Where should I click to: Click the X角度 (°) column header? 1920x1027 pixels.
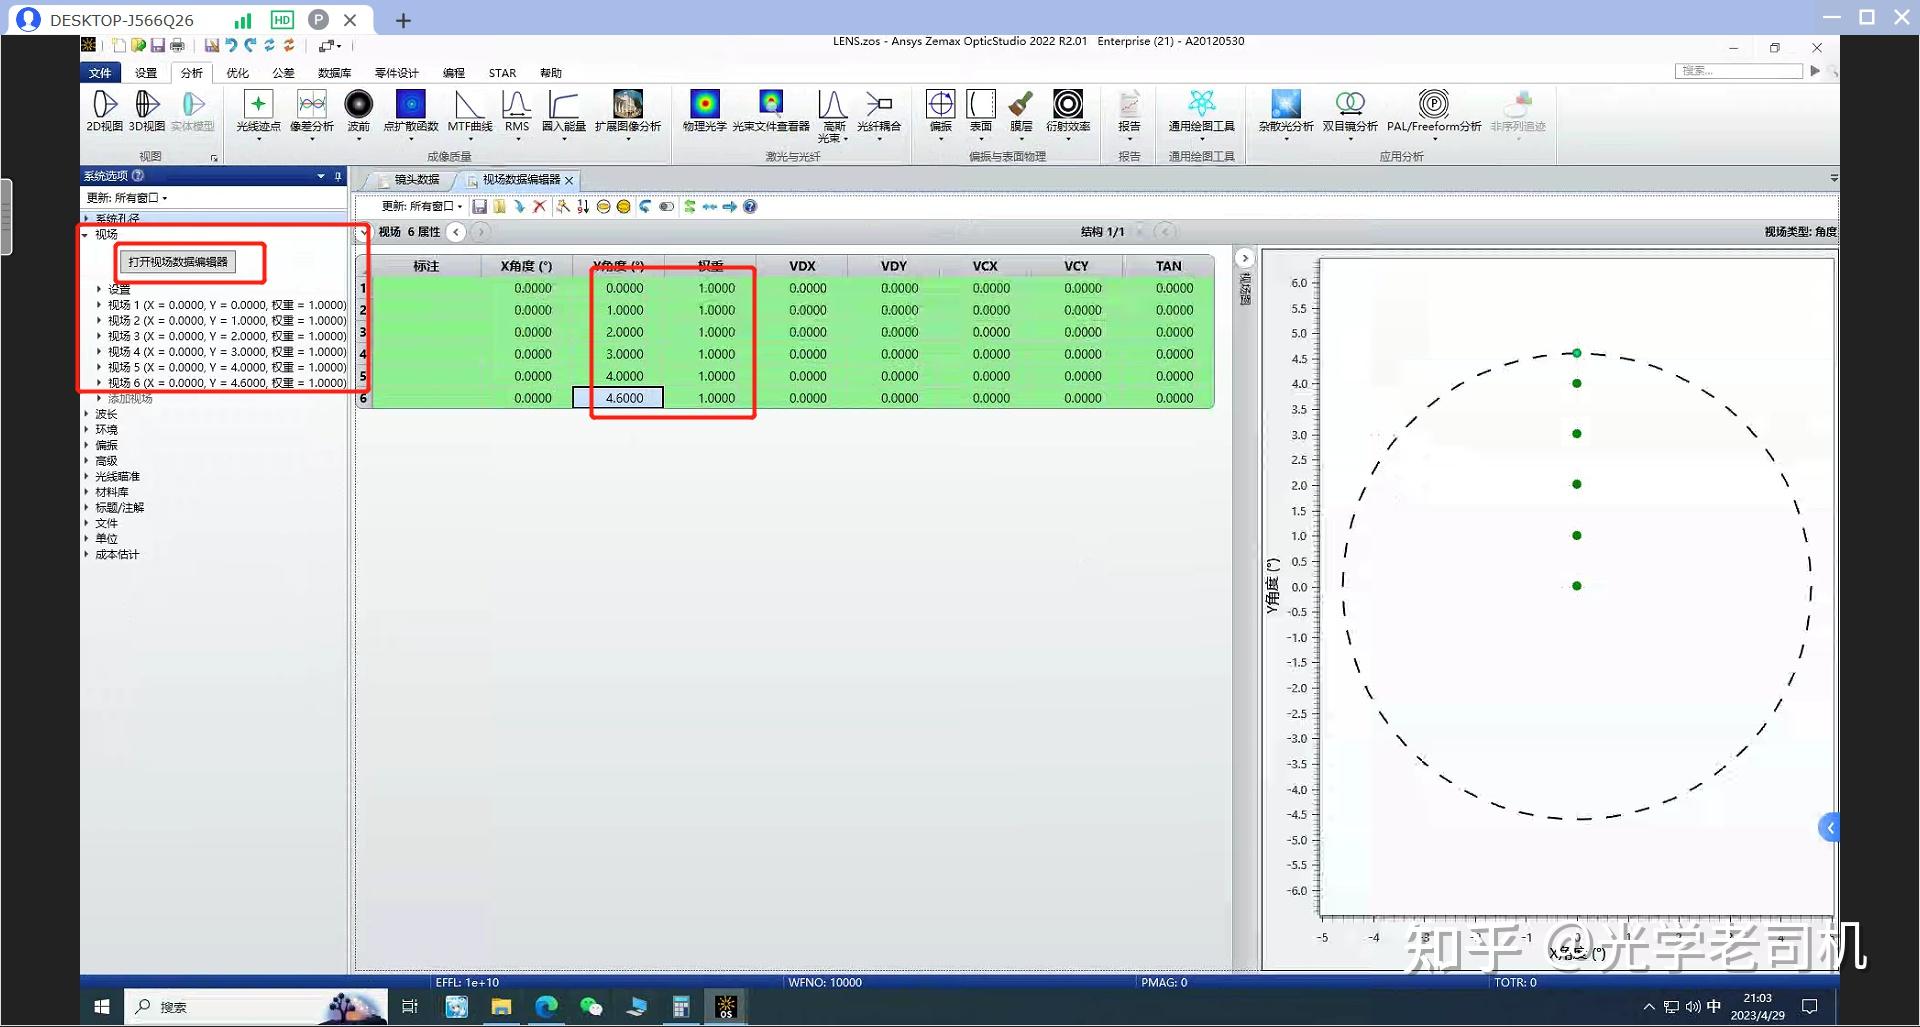pos(526,266)
